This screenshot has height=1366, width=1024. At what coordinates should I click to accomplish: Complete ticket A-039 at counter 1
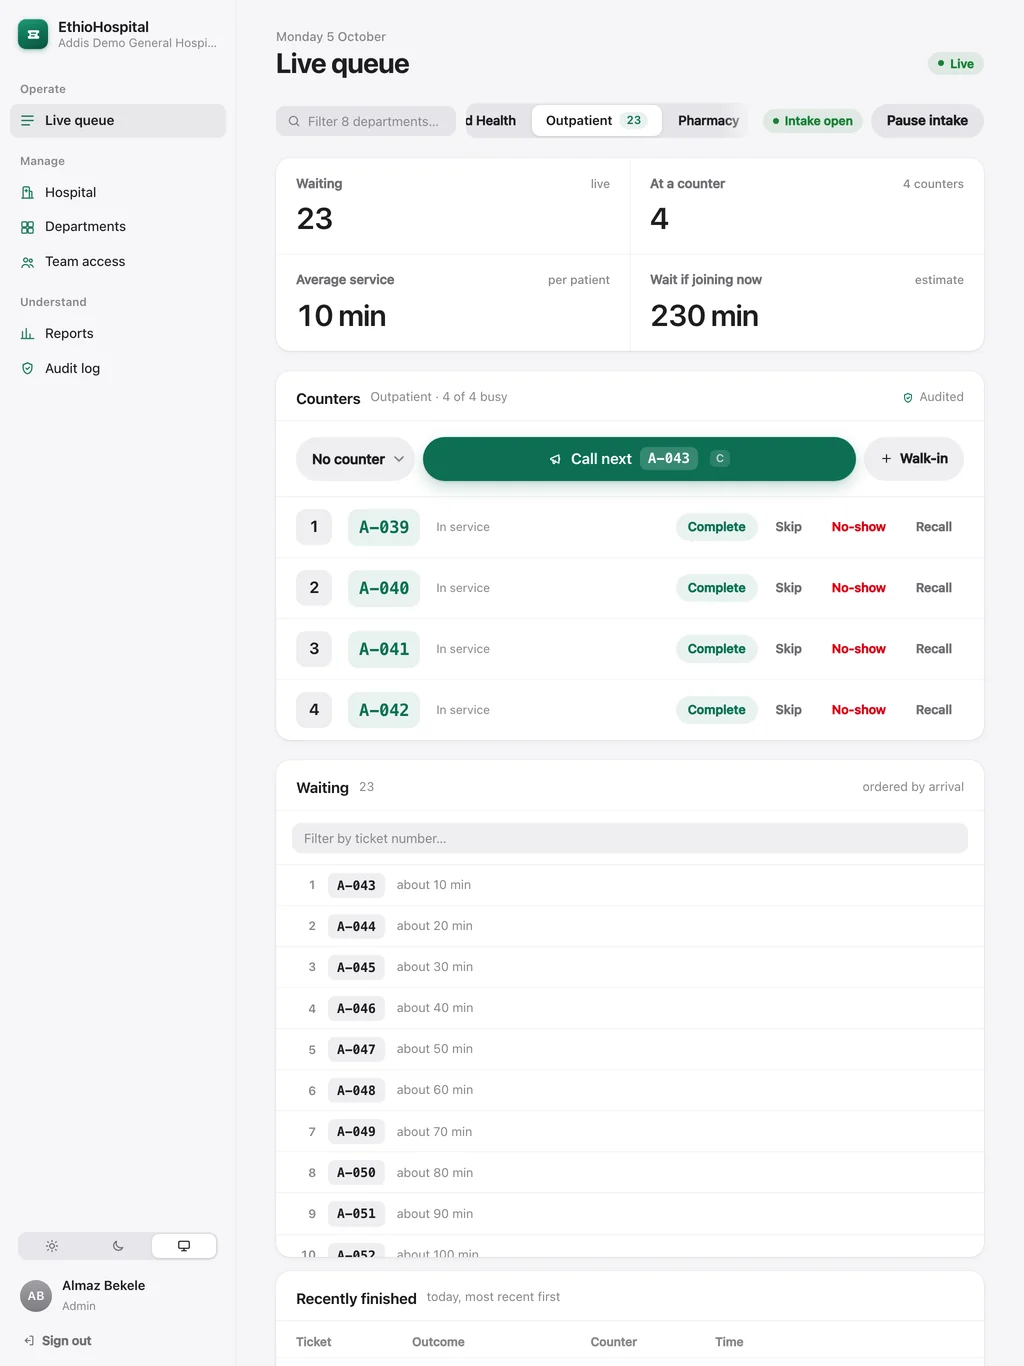click(x=716, y=527)
